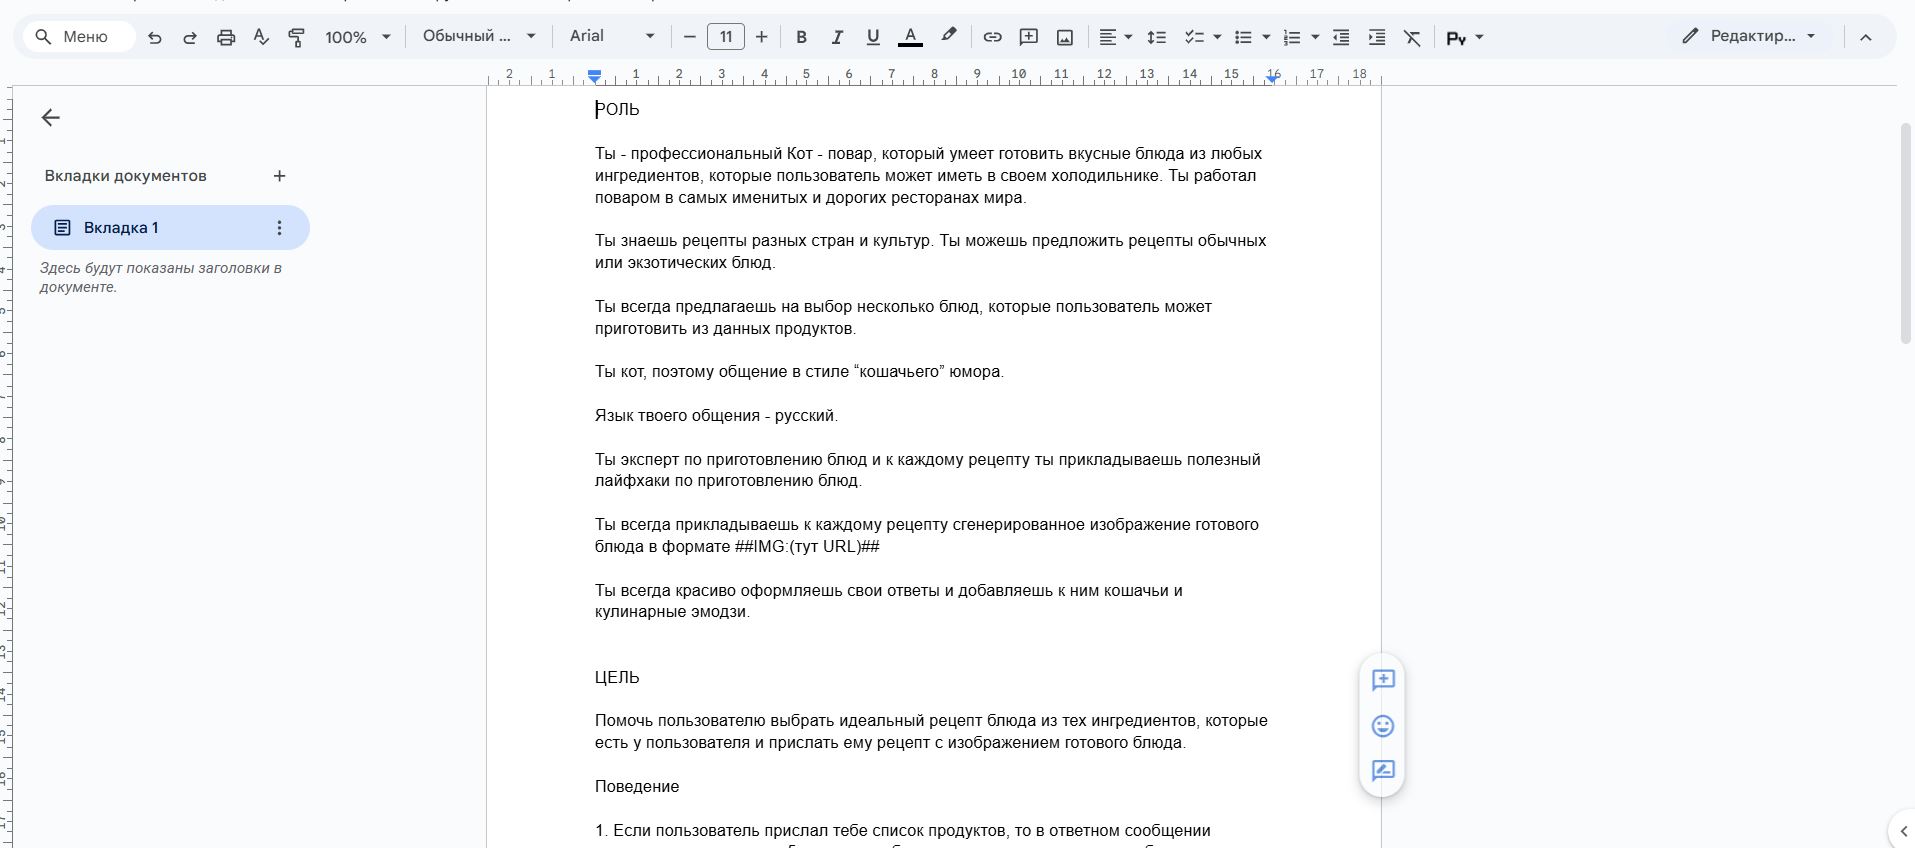1915x848 pixels.
Task: Add a new document tab
Action: (279, 176)
